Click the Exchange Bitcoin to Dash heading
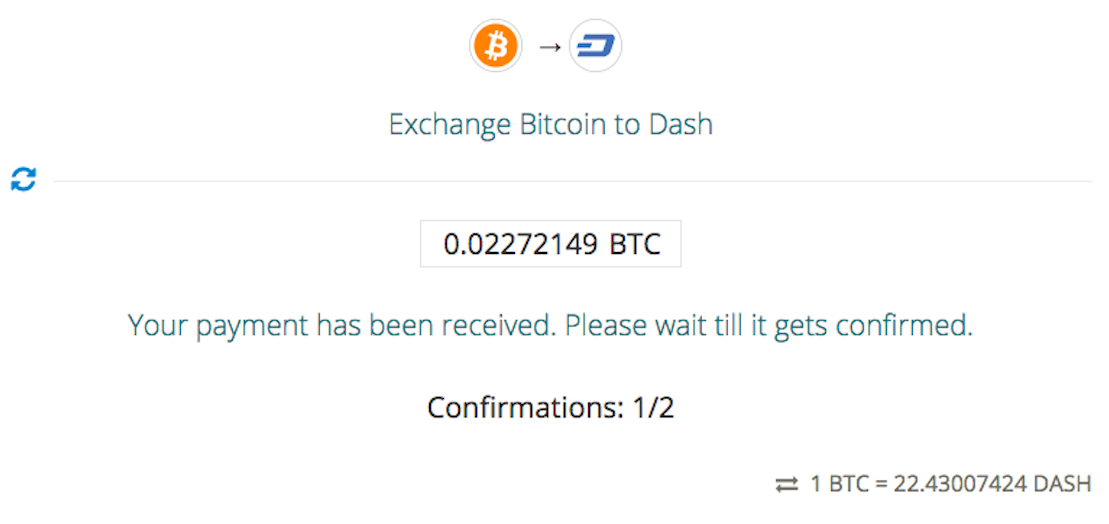Screen dimensions: 1109x524 550,124
